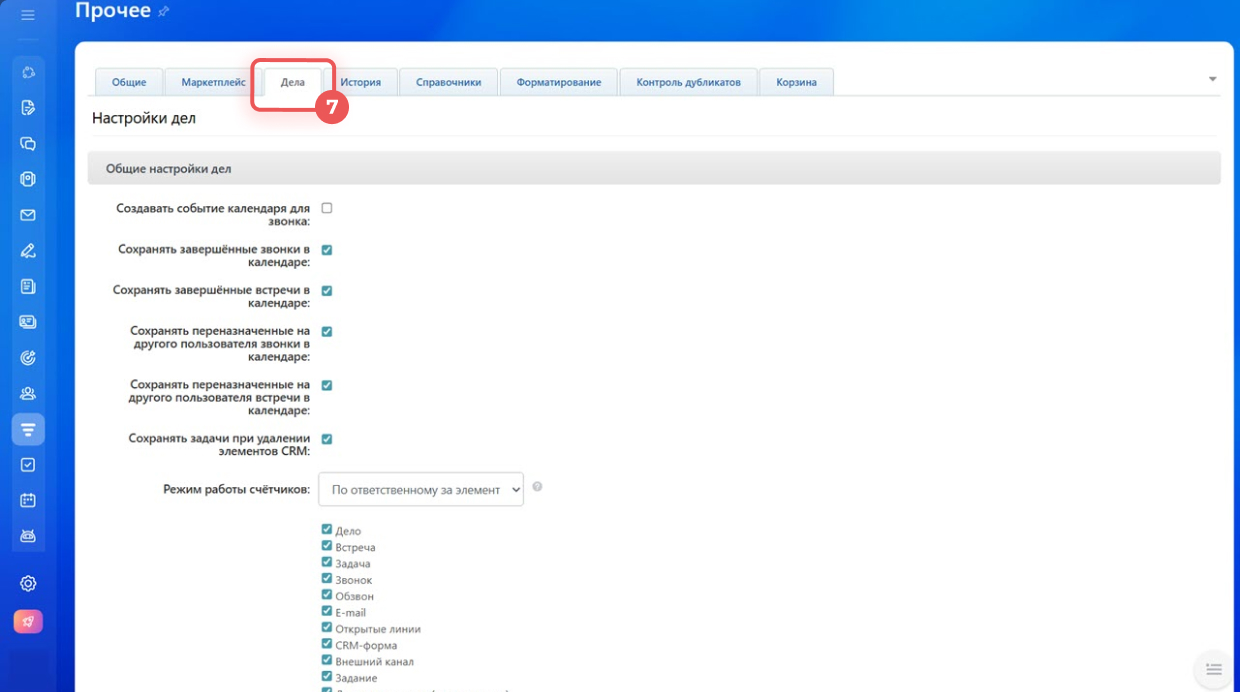This screenshot has width=1240, height=692.
Task: Open the CRM funnel icon in the sidebar
Action: pos(28,430)
